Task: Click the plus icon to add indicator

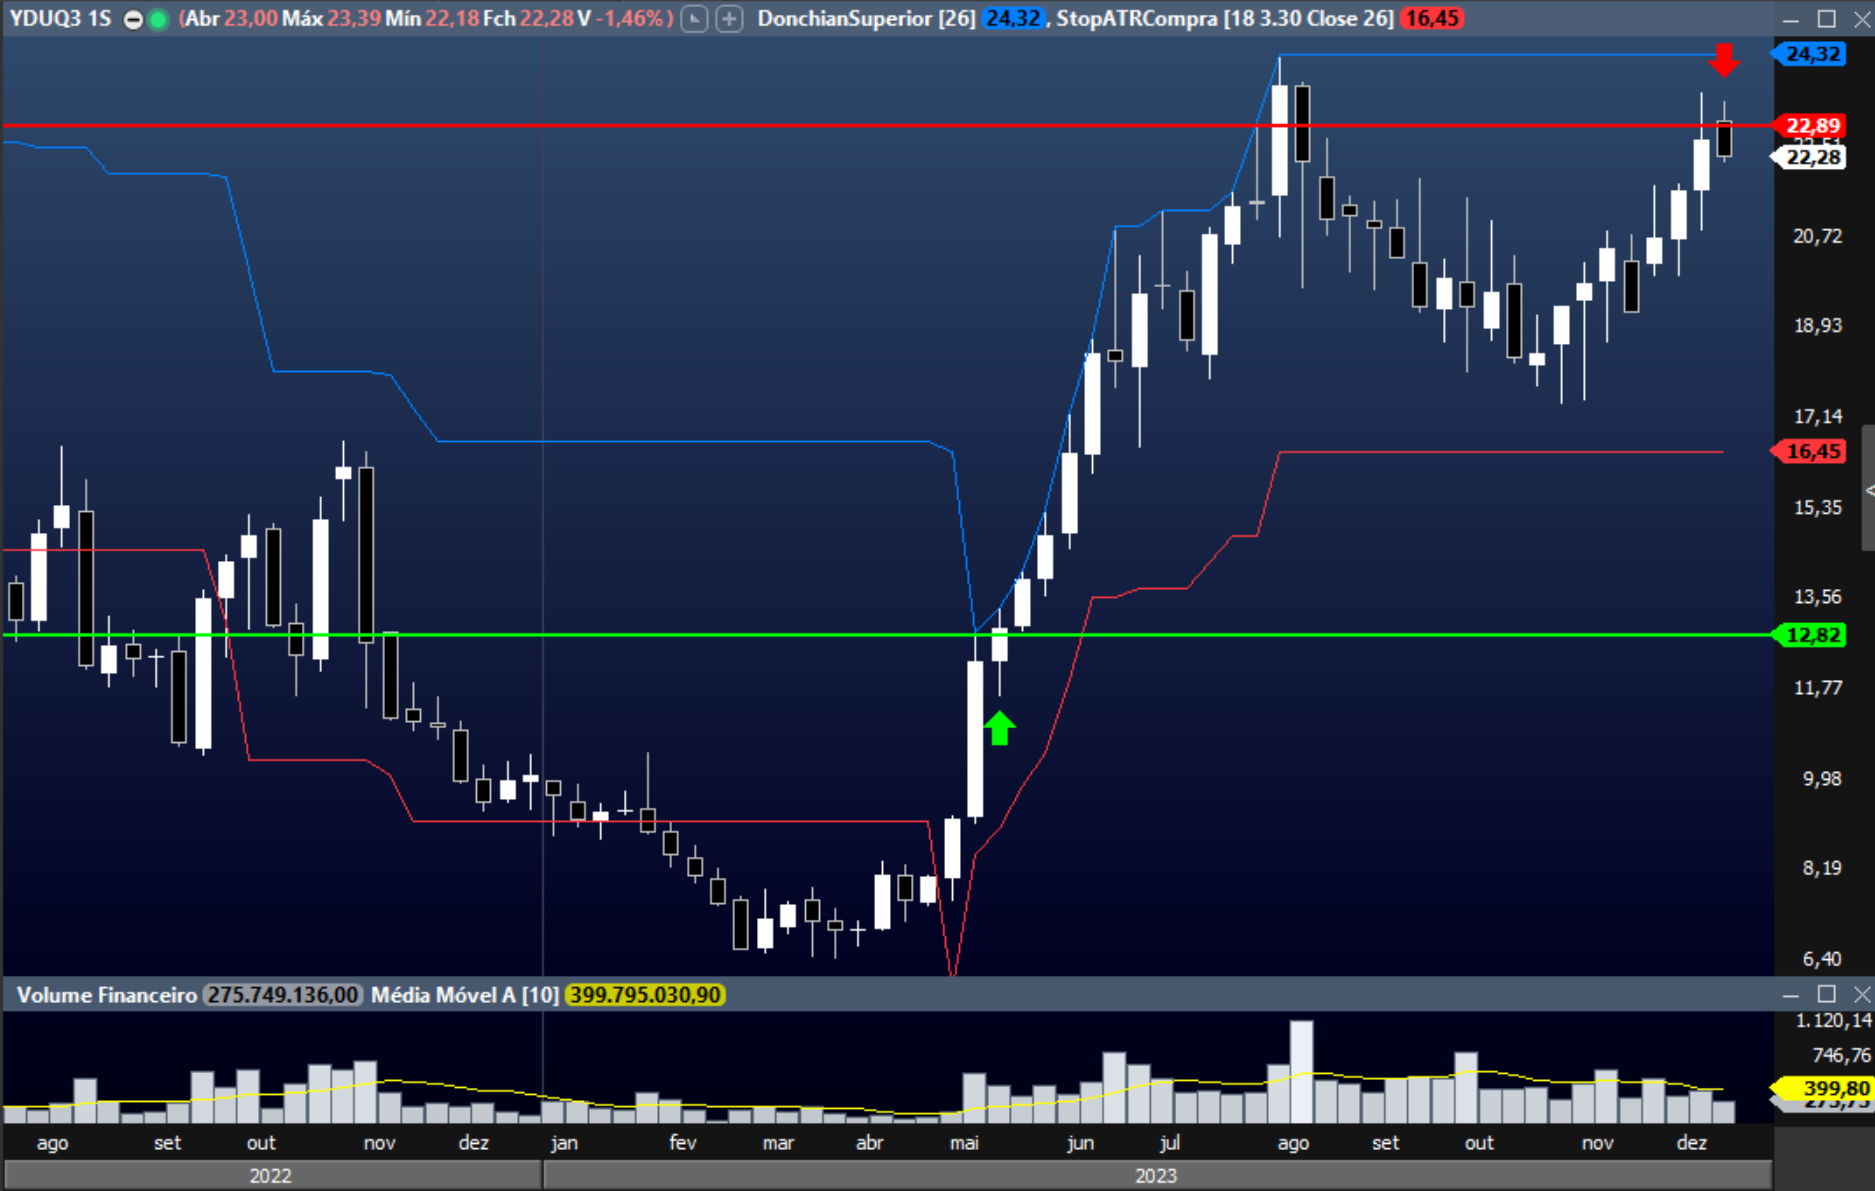Action: point(730,19)
